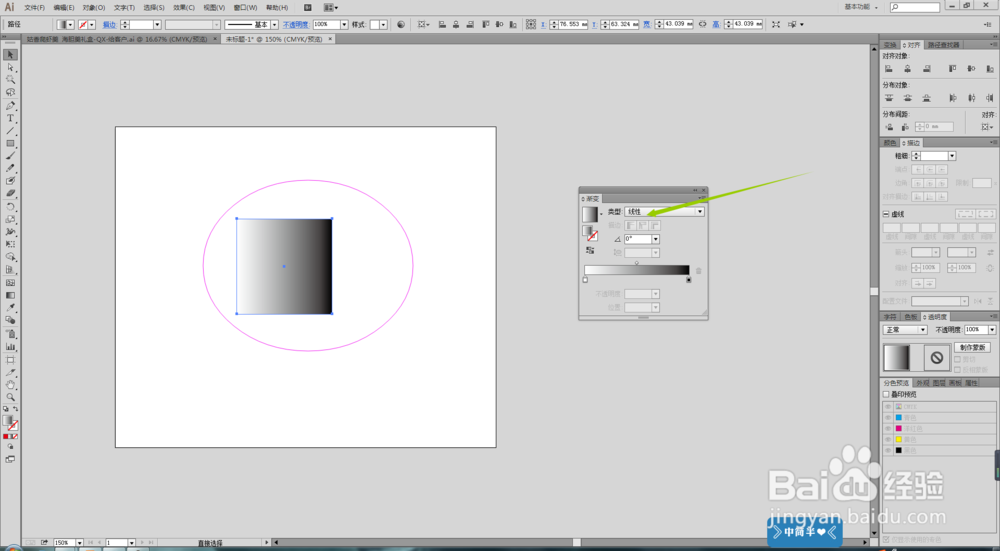Select the Eyedropper tool
The image size is (1000, 551).
[10, 308]
